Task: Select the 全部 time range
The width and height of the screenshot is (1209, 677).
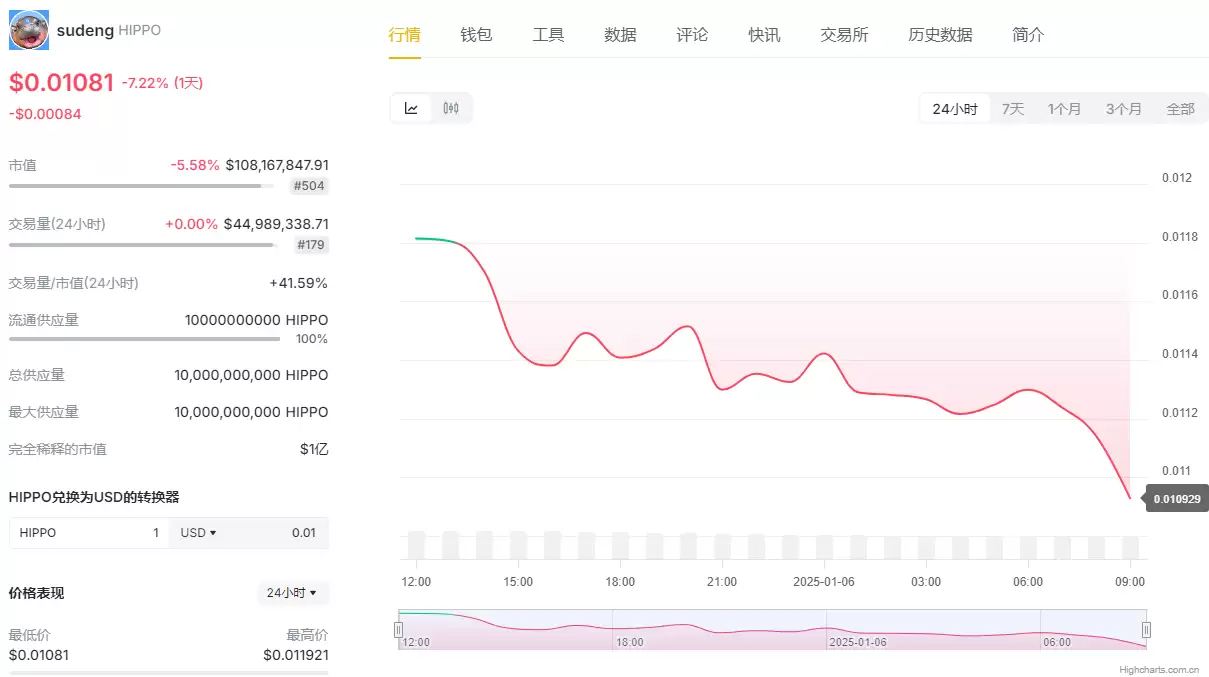Action: coord(1180,108)
